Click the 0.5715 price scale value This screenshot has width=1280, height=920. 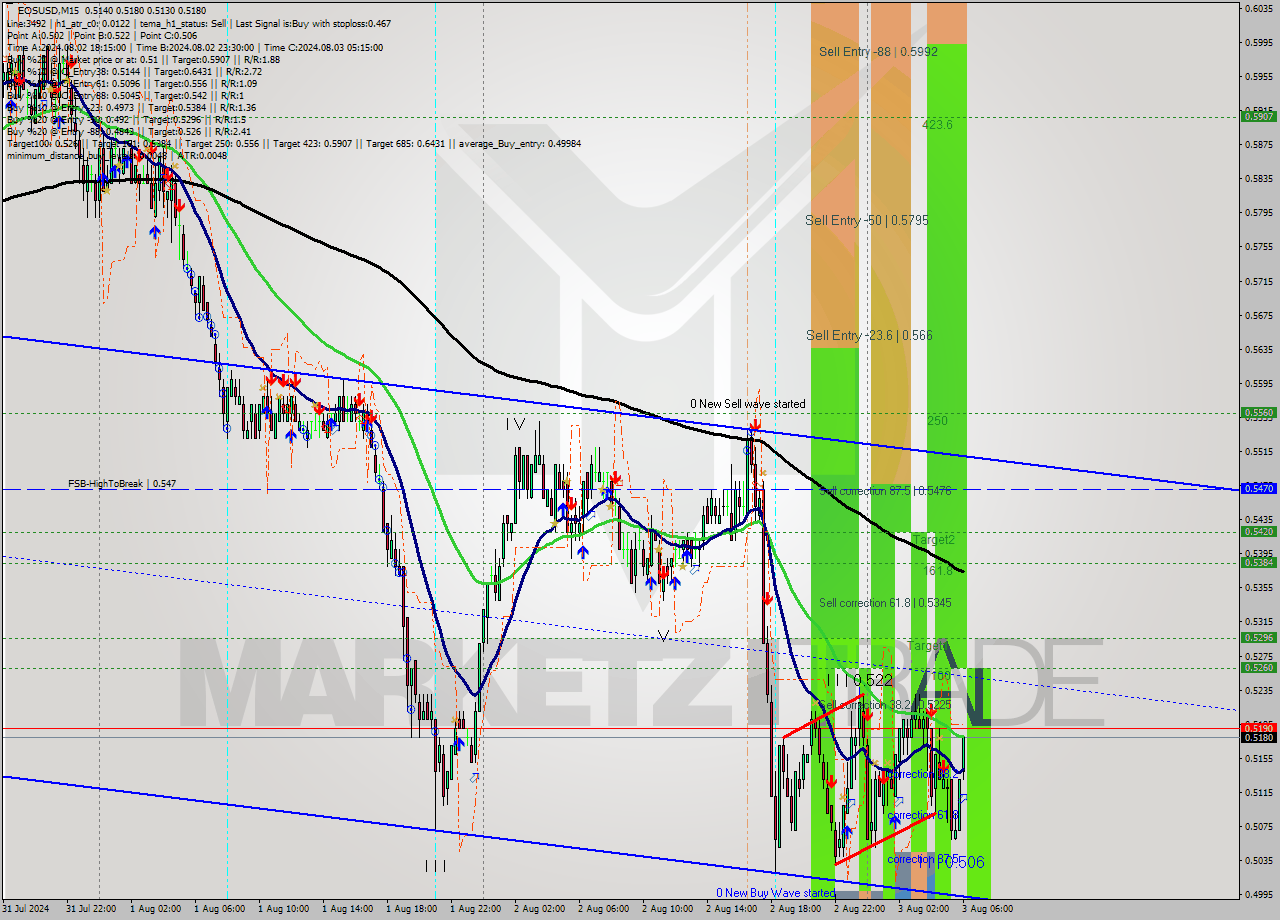[1258, 281]
